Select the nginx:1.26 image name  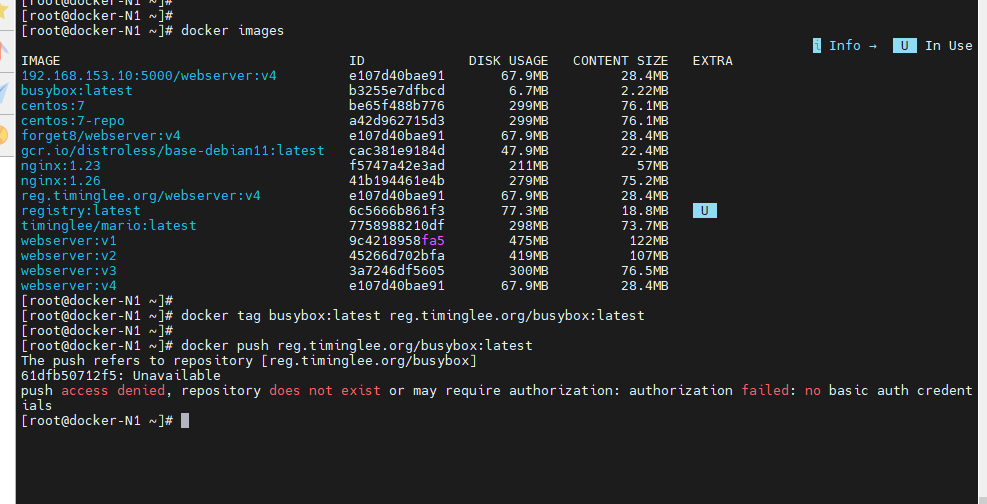tap(60, 181)
